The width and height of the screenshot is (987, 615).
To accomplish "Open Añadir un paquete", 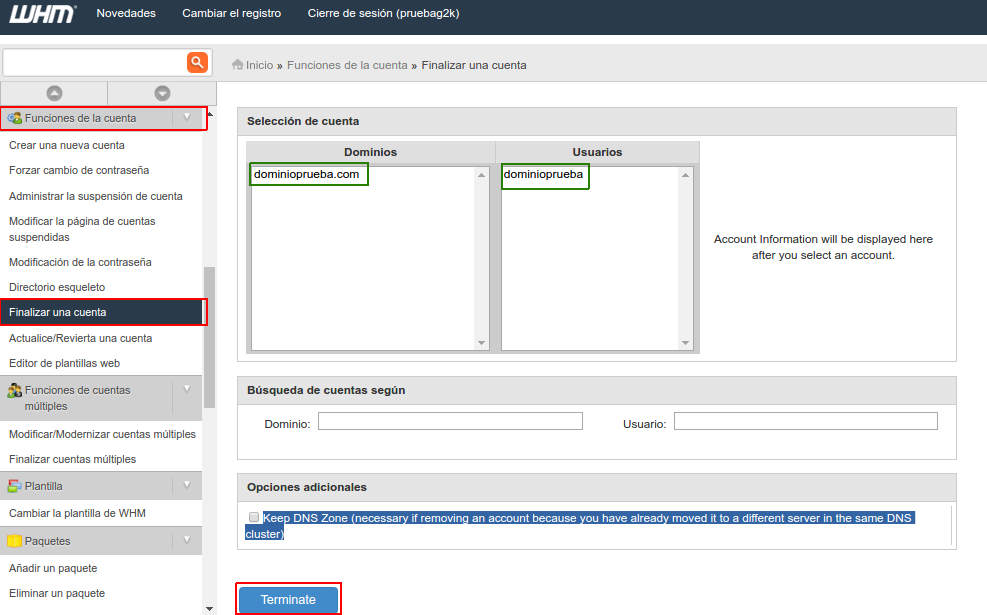I will [53, 568].
